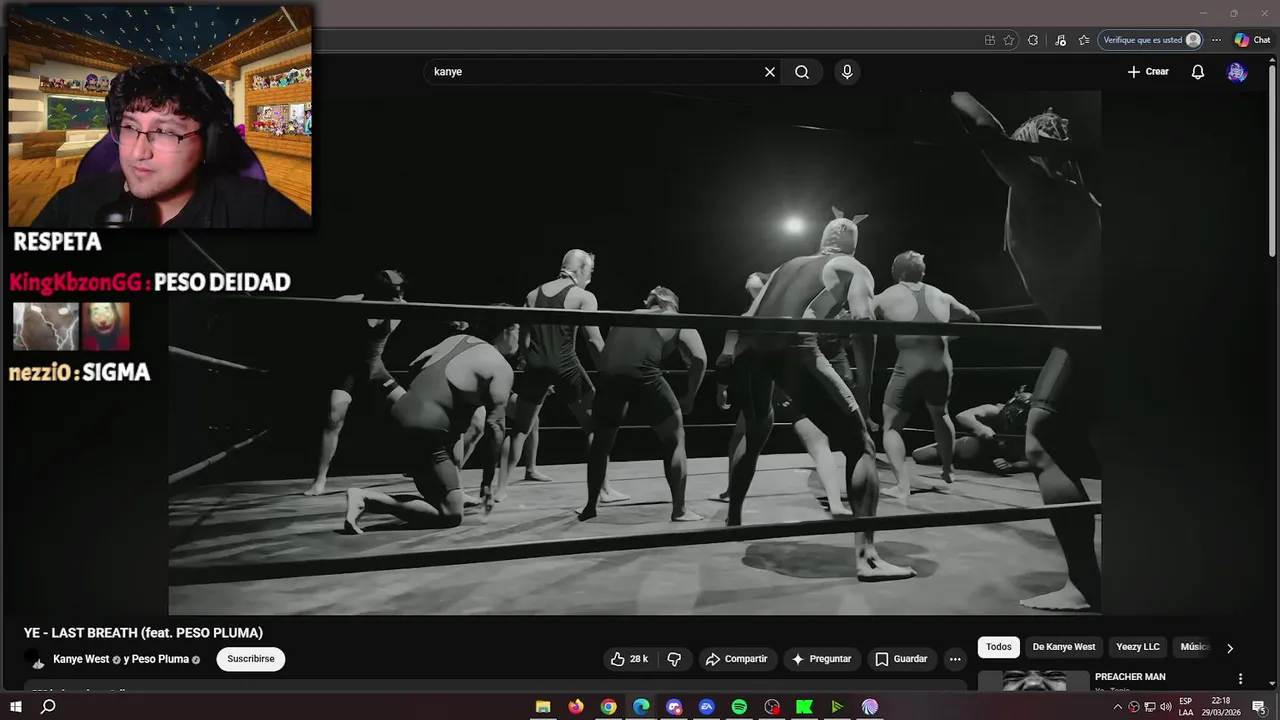
Task: Open Windows taskbar search
Action: [x=48, y=707]
